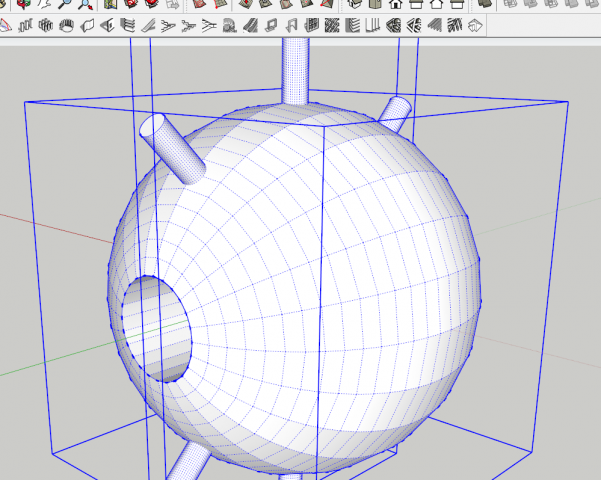Select the hip roof tool
This screenshot has height=480, width=601.
point(393,26)
